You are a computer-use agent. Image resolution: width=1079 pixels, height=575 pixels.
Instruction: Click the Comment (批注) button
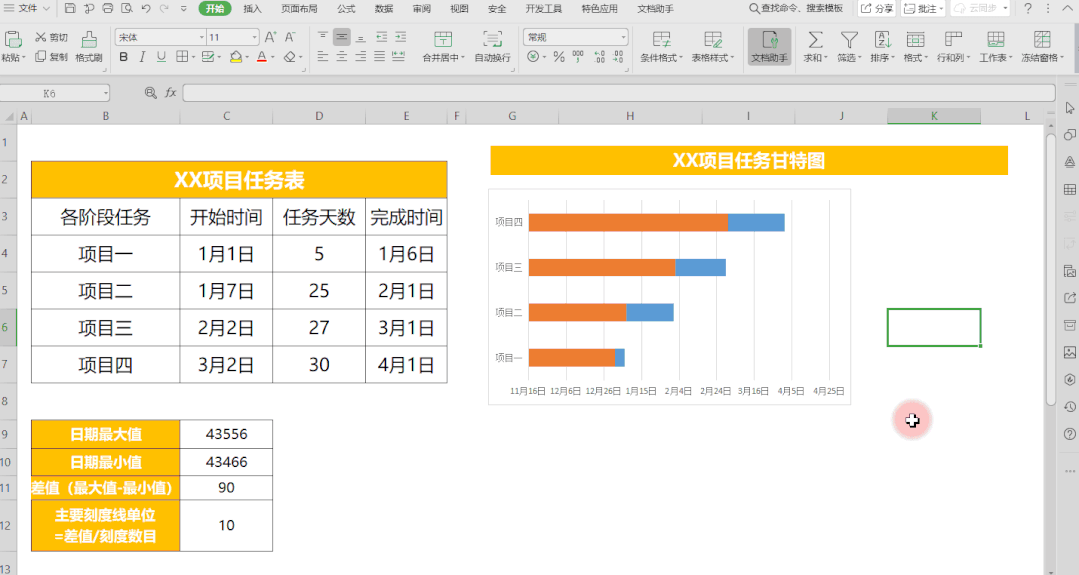click(922, 8)
